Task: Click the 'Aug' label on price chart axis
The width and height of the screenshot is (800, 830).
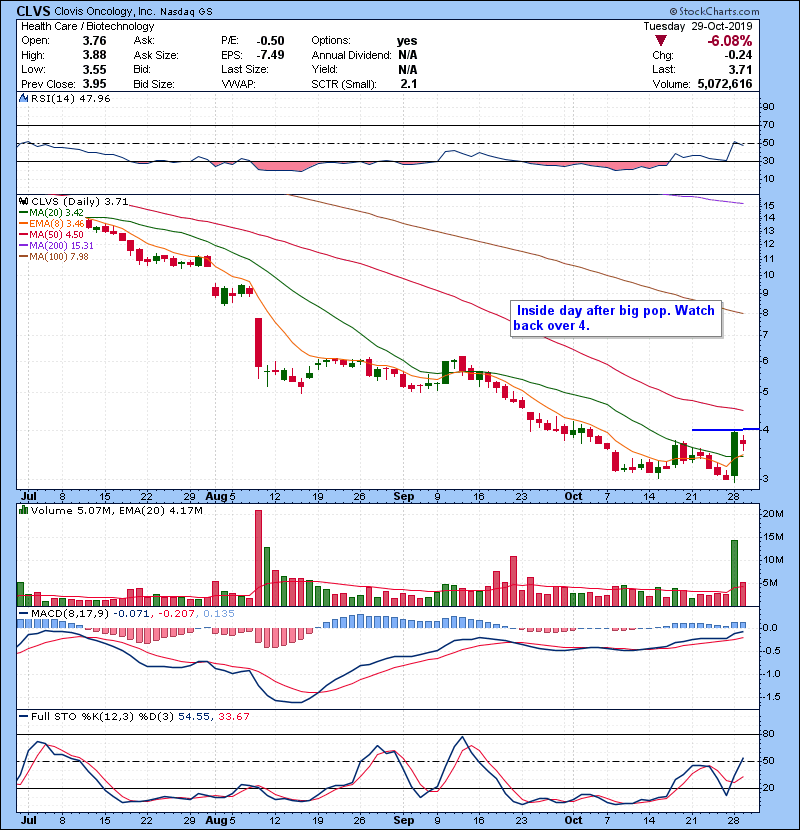Action: tap(216, 497)
